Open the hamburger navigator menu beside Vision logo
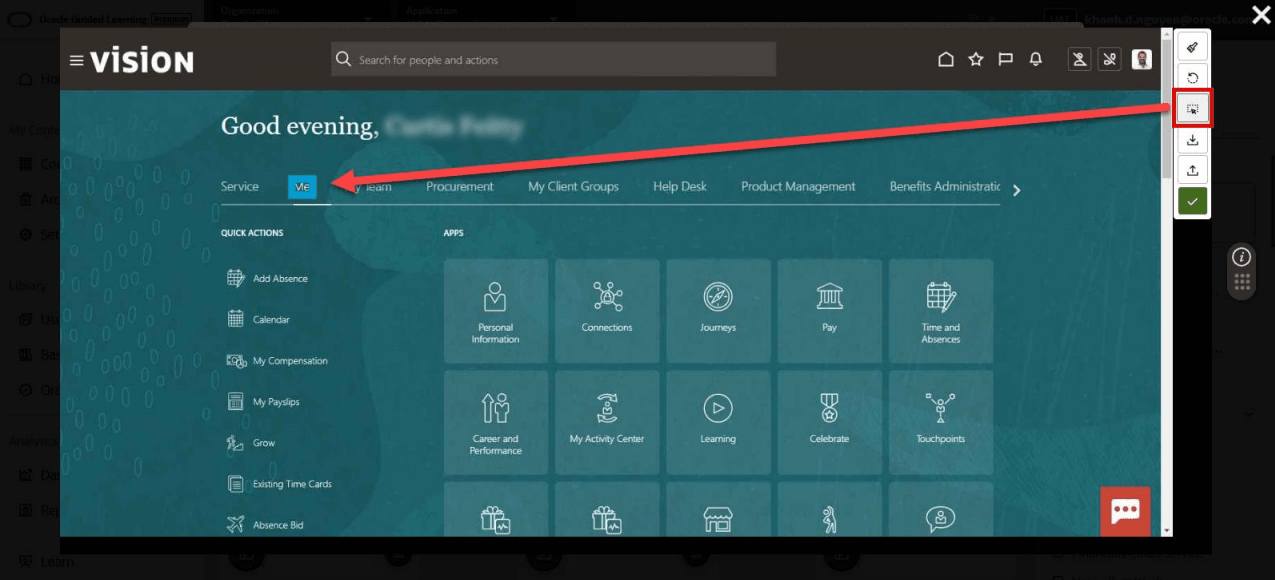Image resolution: width=1275 pixels, height=580 pixels. 76,61
